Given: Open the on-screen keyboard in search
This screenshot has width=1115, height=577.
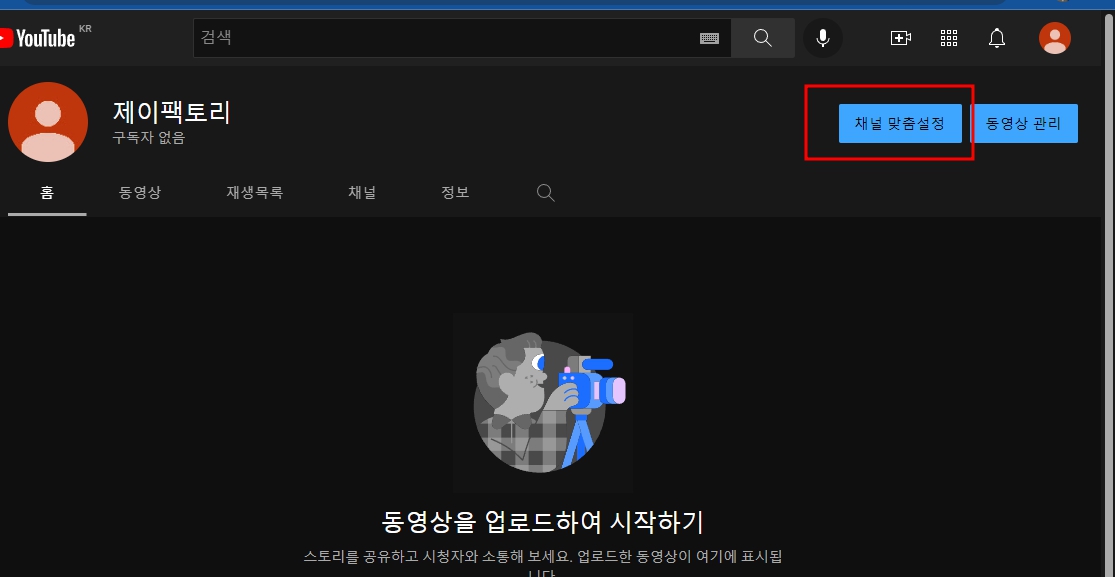Looking at the screenshot, I should click(x=710, y=37).
